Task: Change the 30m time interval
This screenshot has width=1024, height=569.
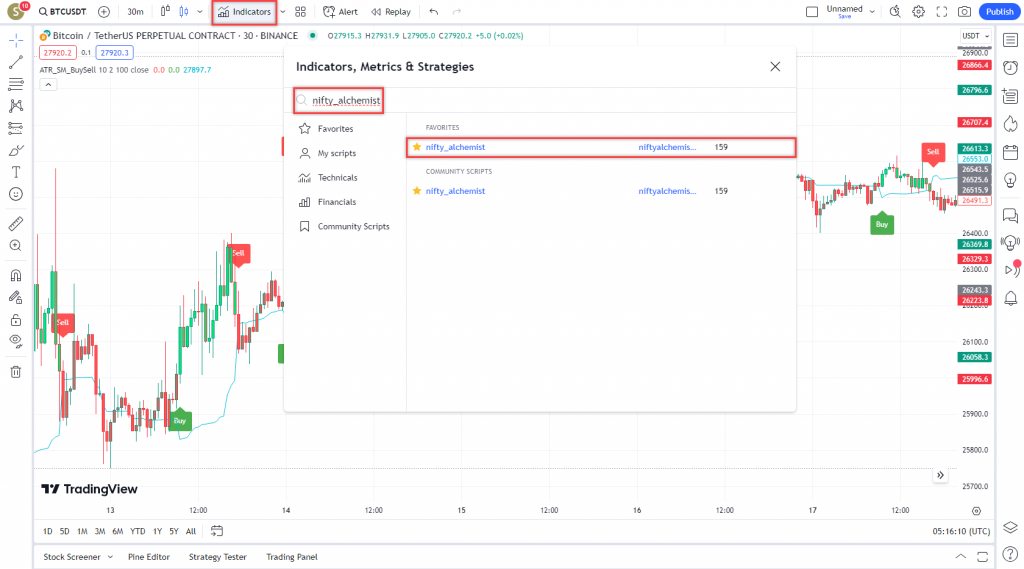Action: point(135,12)
